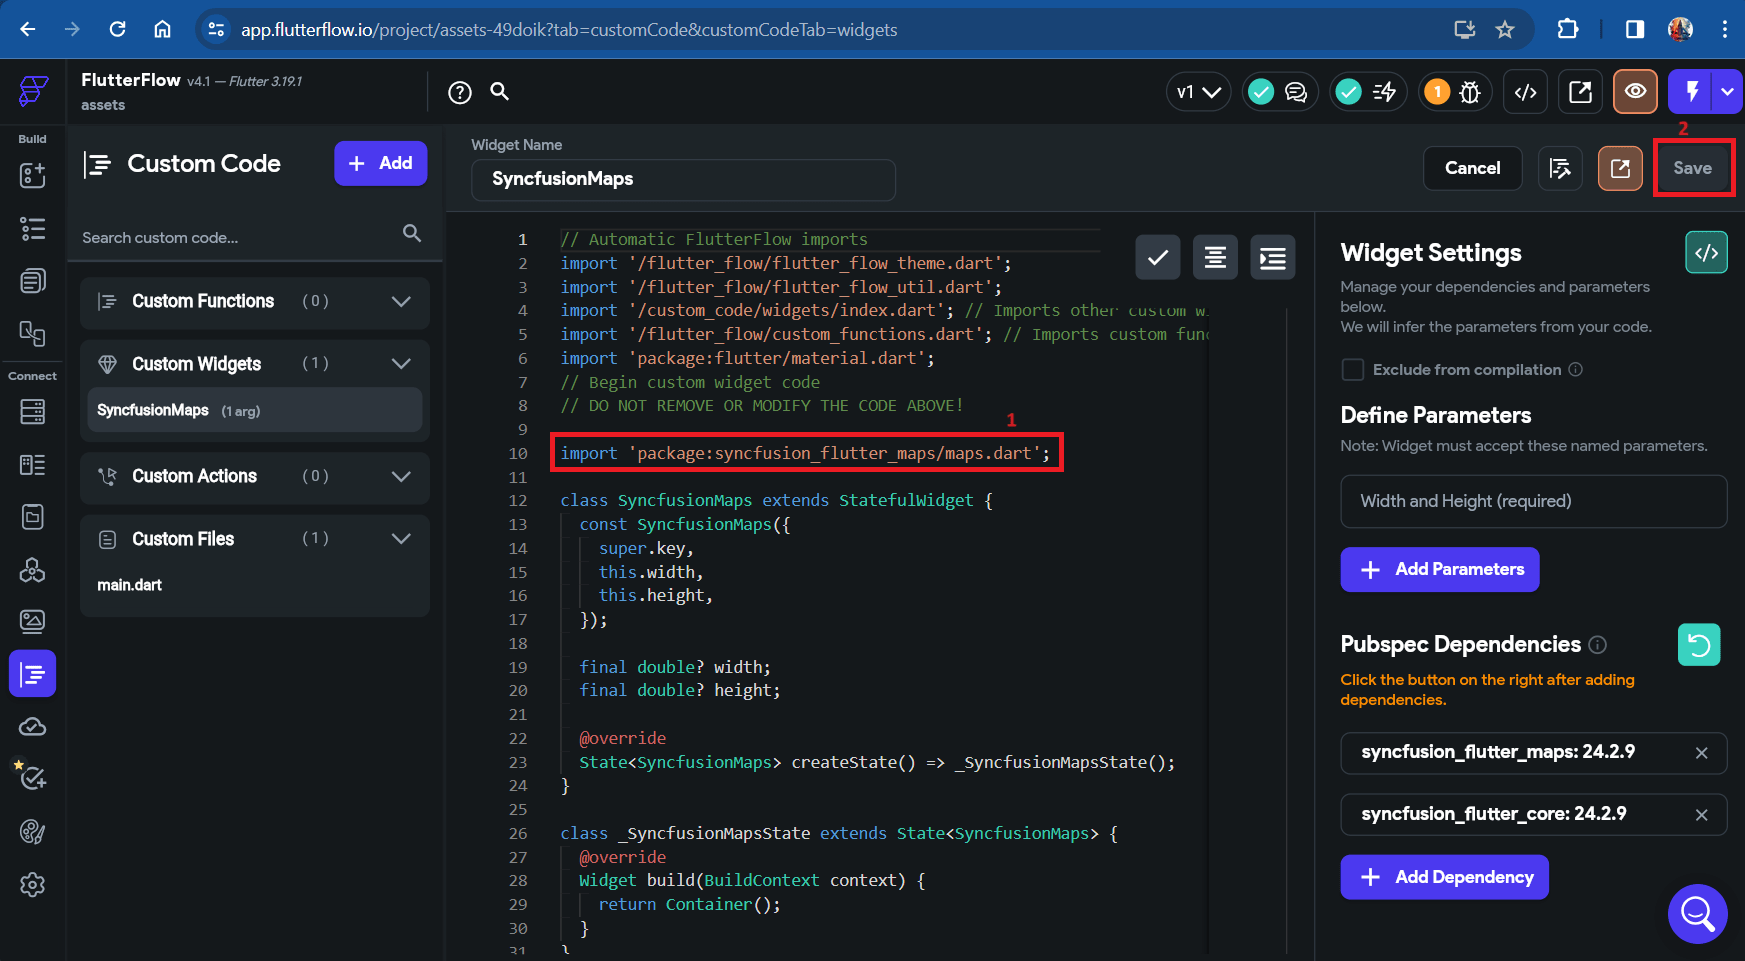Click the help question mark icon
The width and height of the screenshot is (1745, 961).
pyautogui.click(x=460, y=93)
